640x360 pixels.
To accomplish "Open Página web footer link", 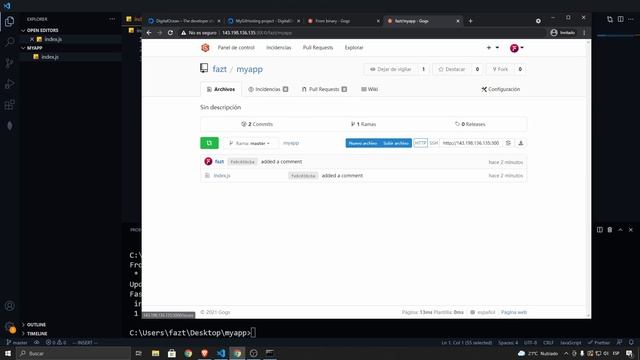I will click(x=514, y=312).
